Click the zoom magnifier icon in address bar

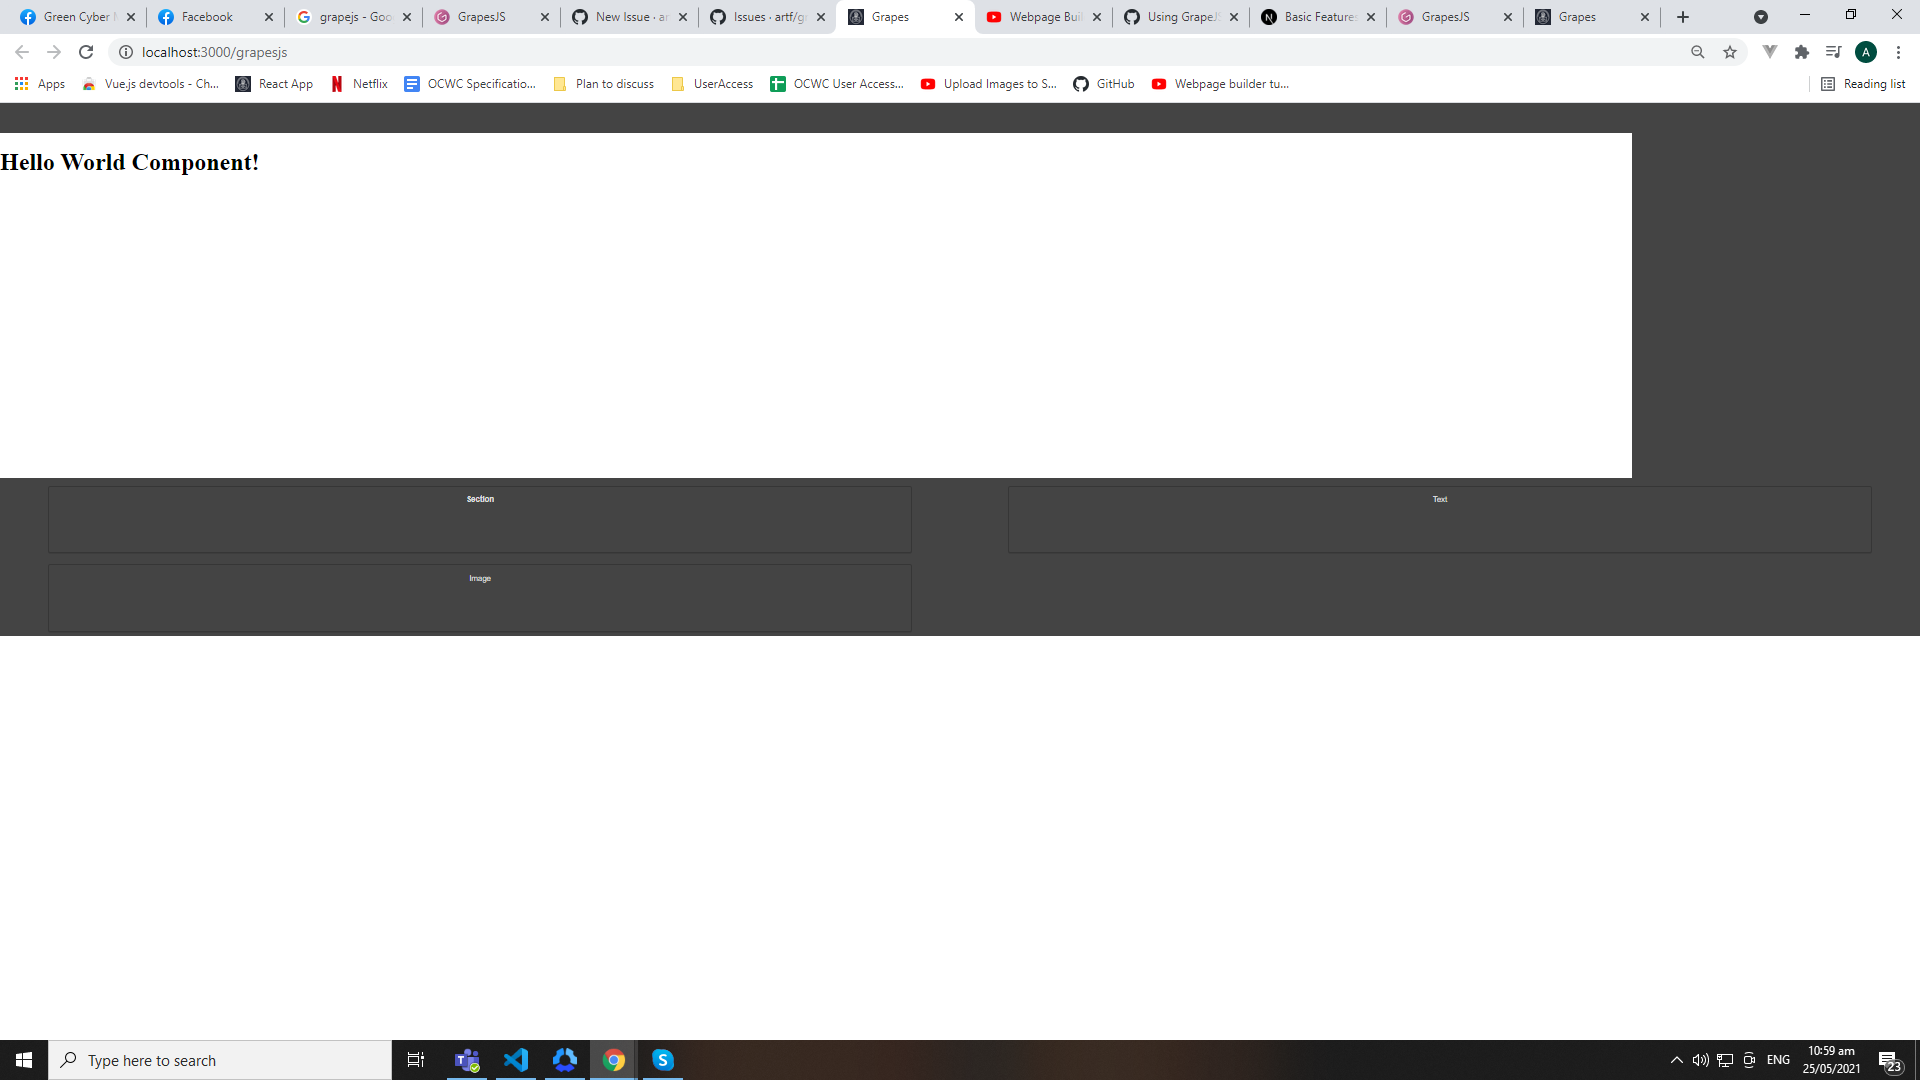[1697, 52]
